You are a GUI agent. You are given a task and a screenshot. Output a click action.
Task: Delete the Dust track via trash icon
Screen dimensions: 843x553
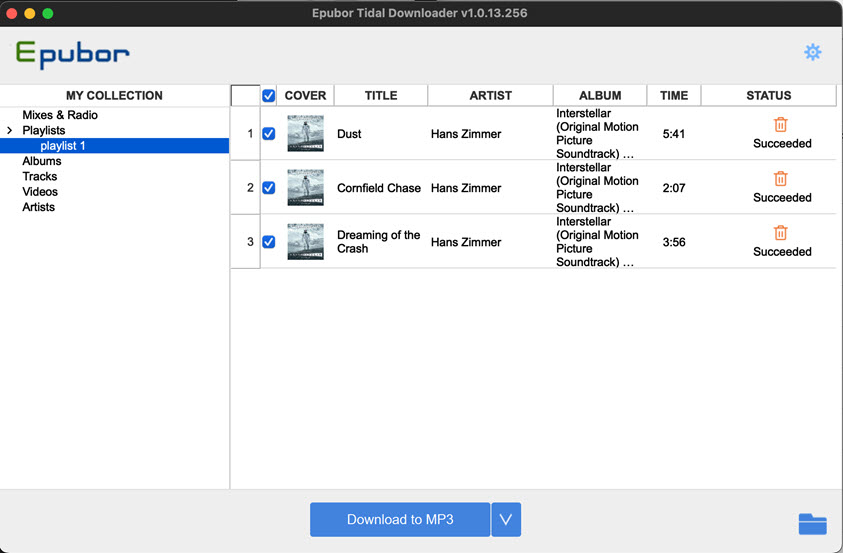click(781, 124)
